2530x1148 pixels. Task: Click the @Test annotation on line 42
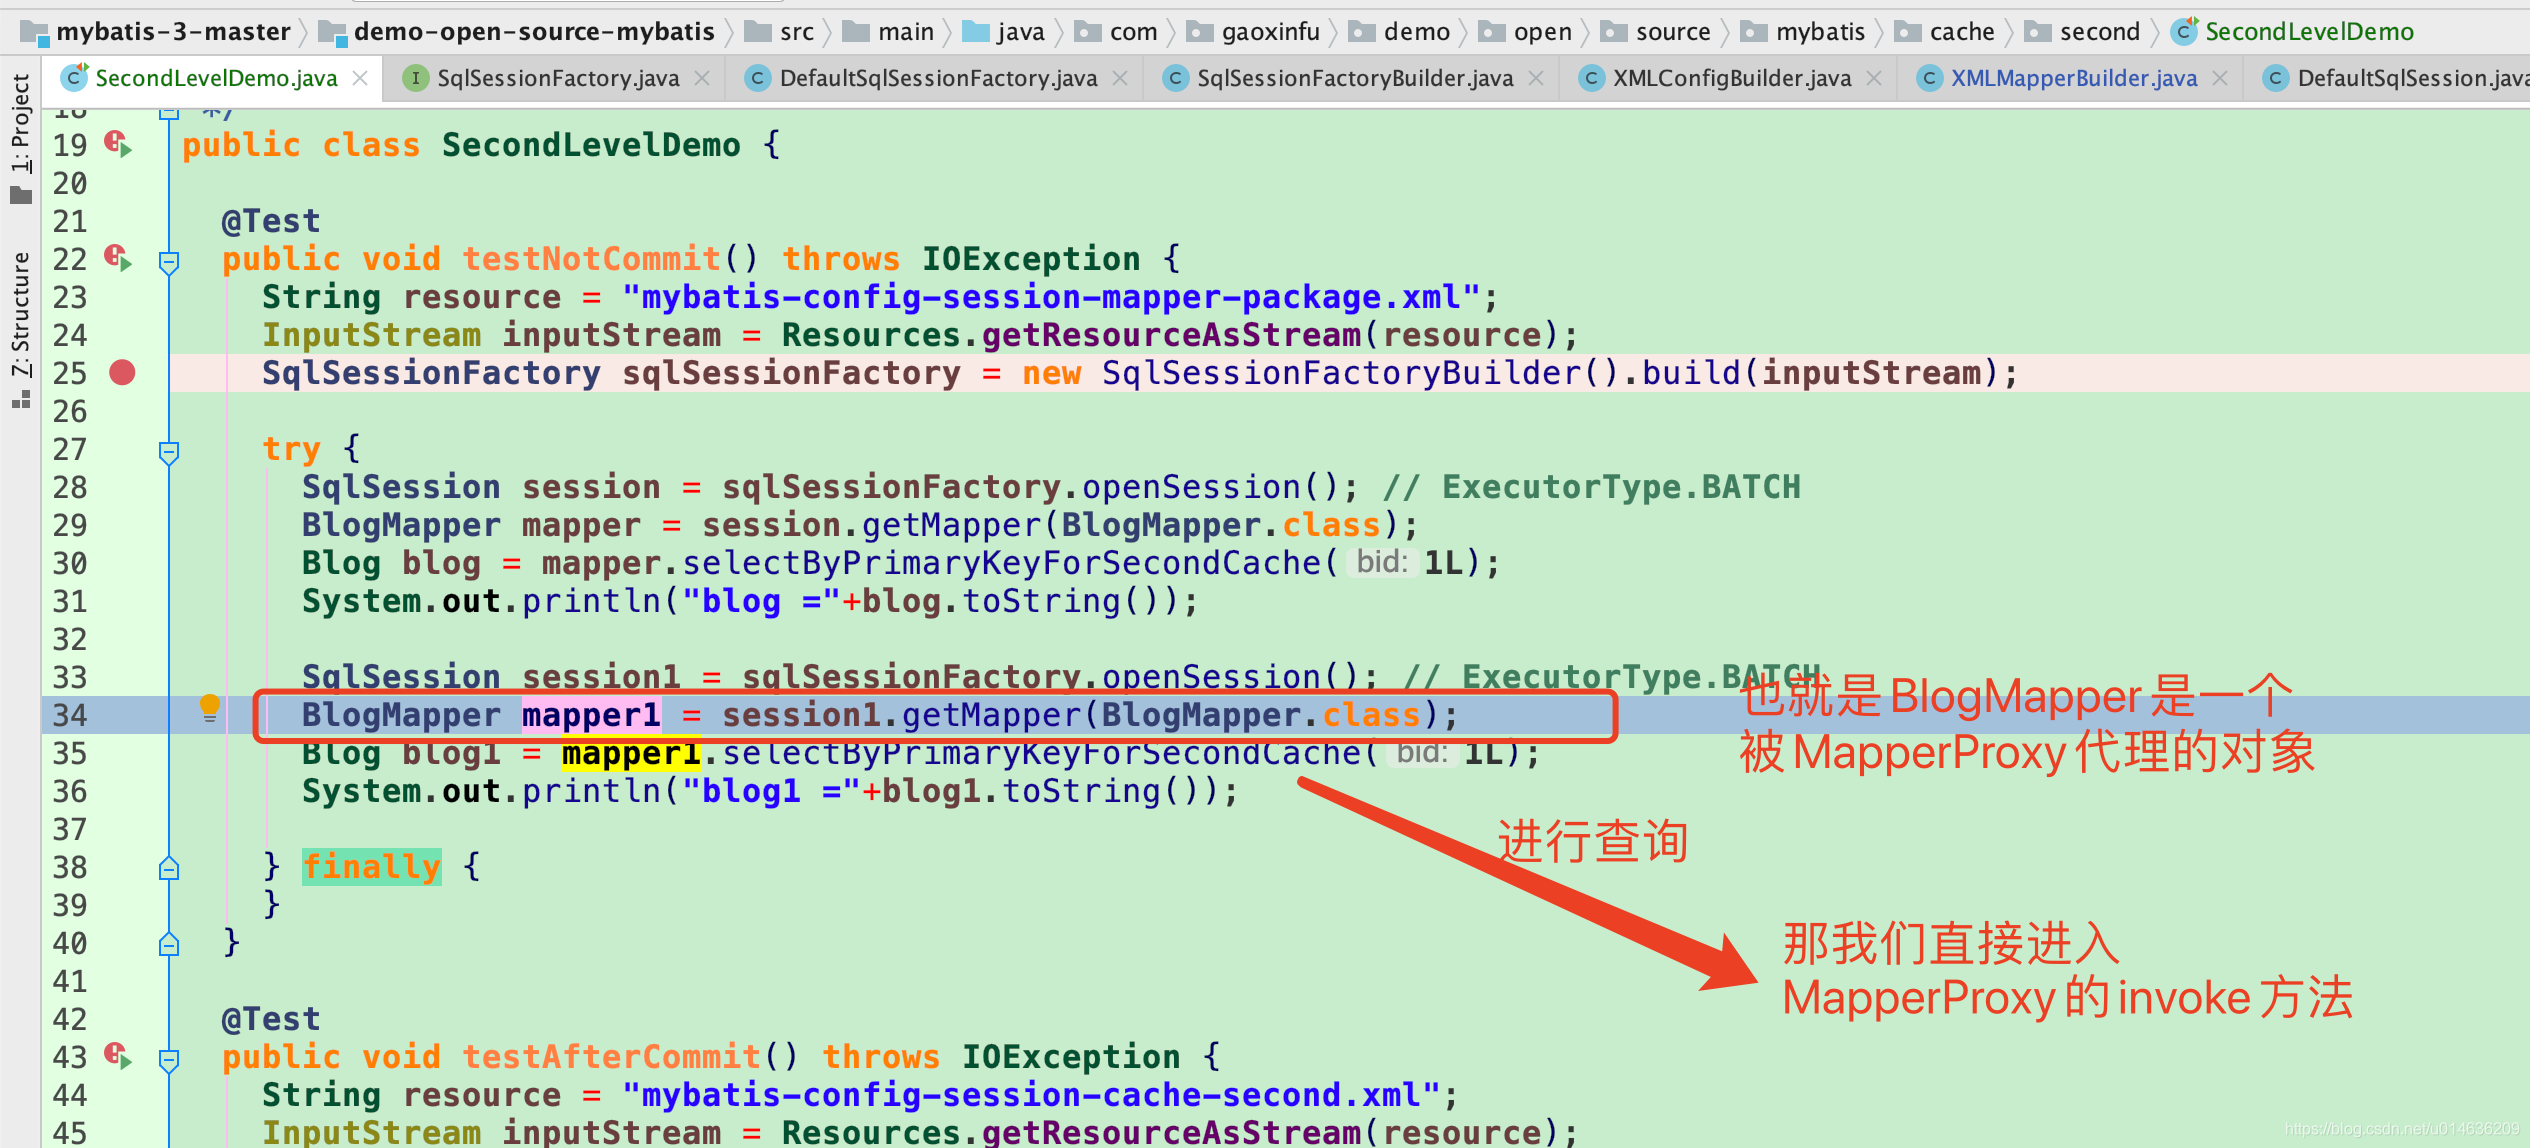271,1019
